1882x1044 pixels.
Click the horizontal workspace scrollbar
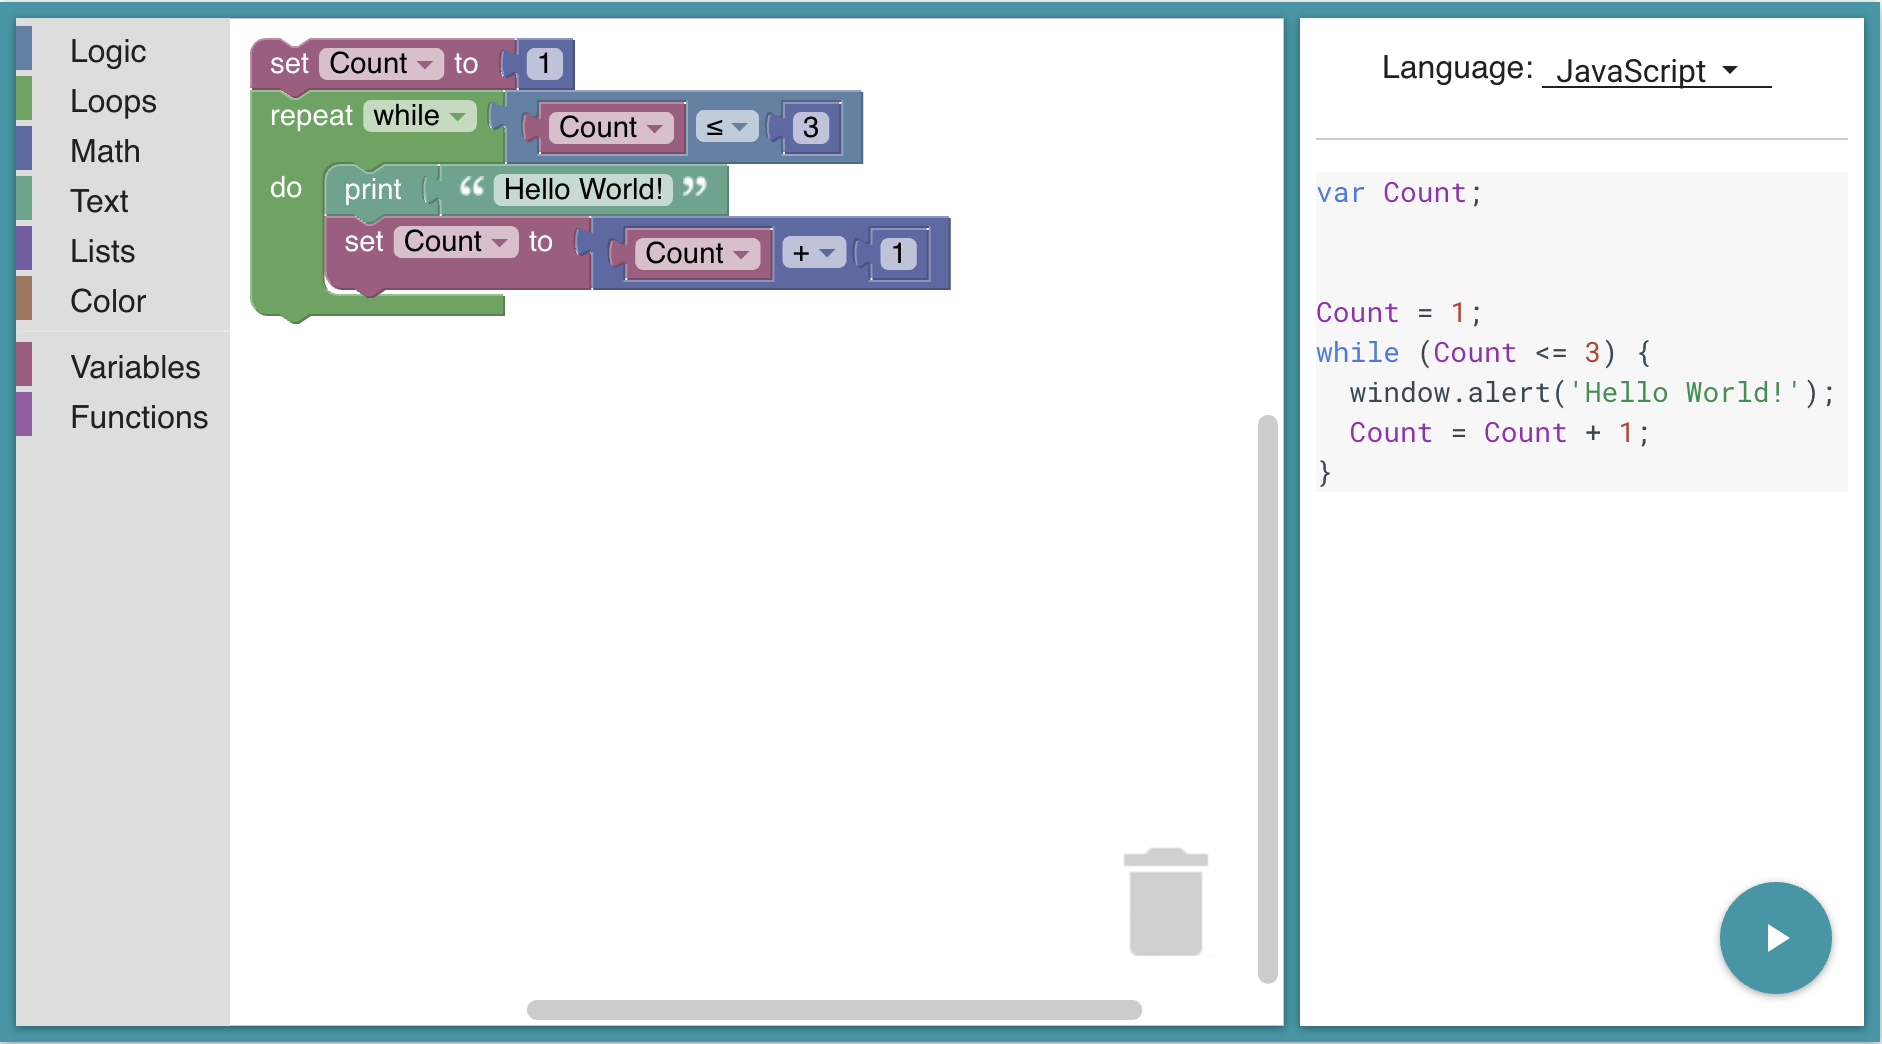click(x=834, y=1010)
